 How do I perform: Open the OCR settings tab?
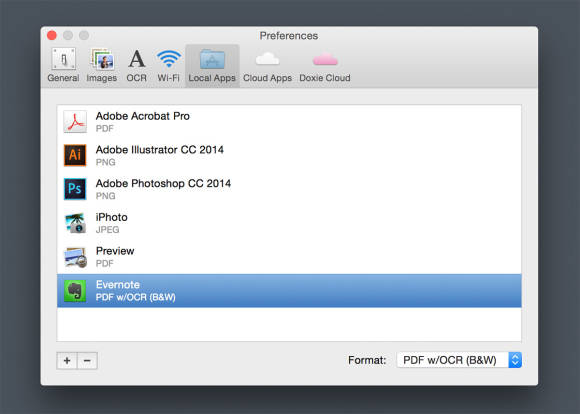pyautogui.click(x=136, y=65)
